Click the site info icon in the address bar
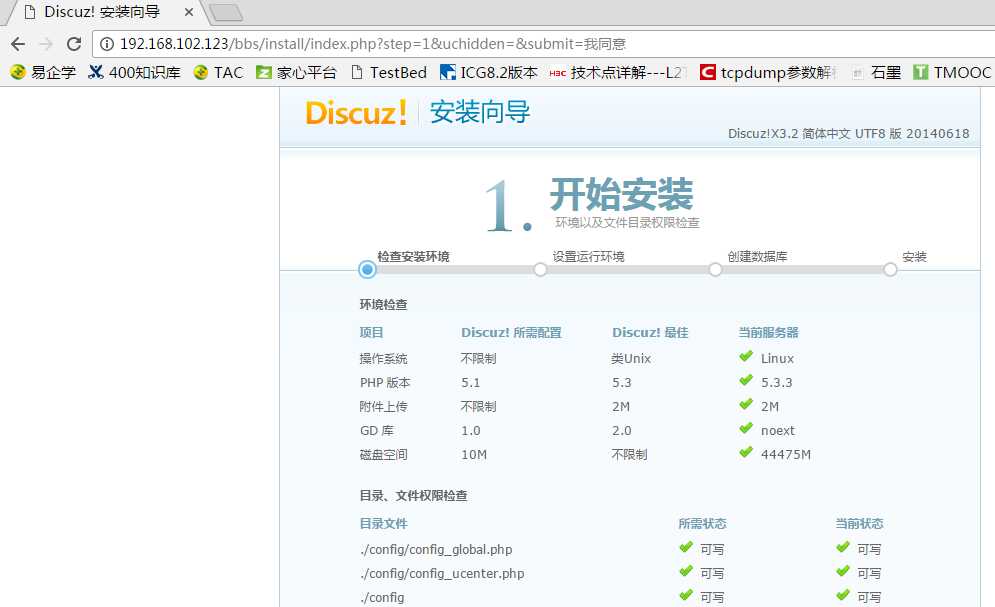 107,44
